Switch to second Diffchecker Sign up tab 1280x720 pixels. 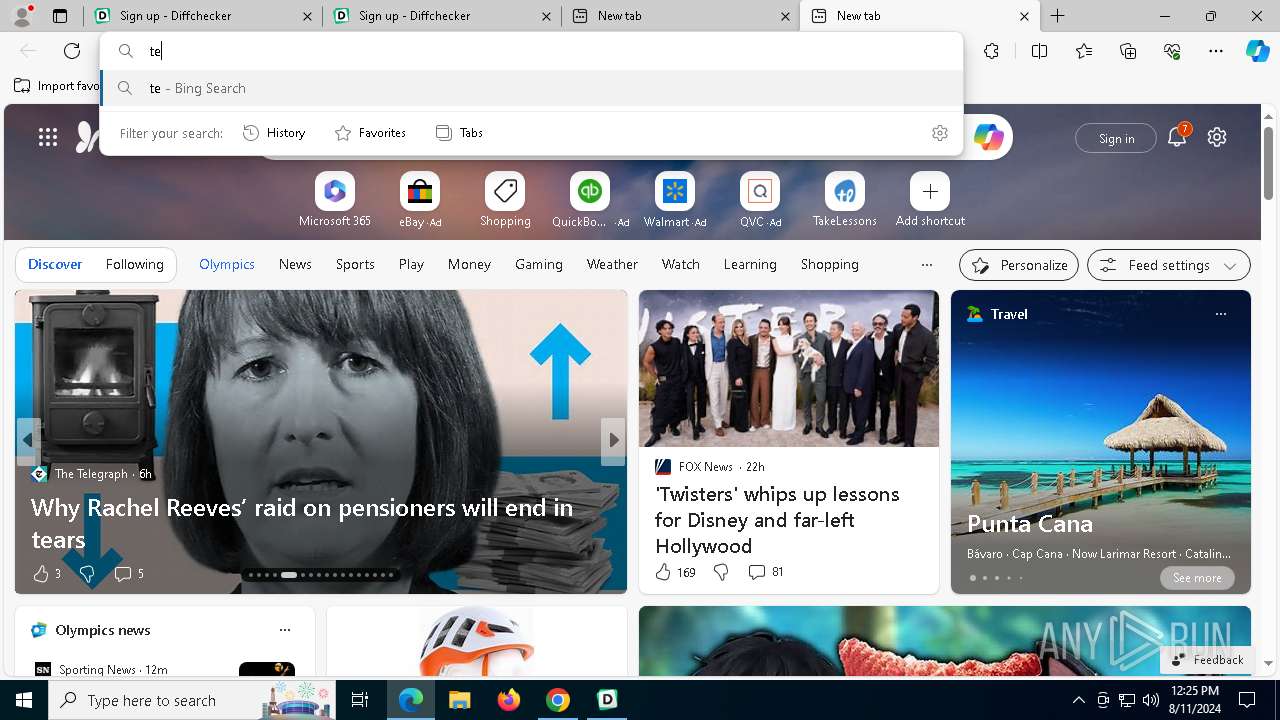443,16
